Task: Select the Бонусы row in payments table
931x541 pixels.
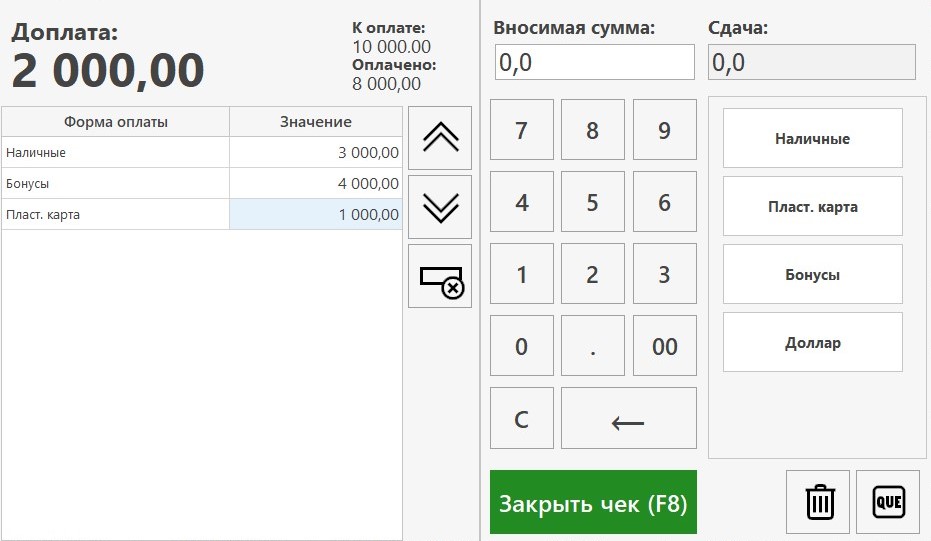Action: click(x=202, y=184)
